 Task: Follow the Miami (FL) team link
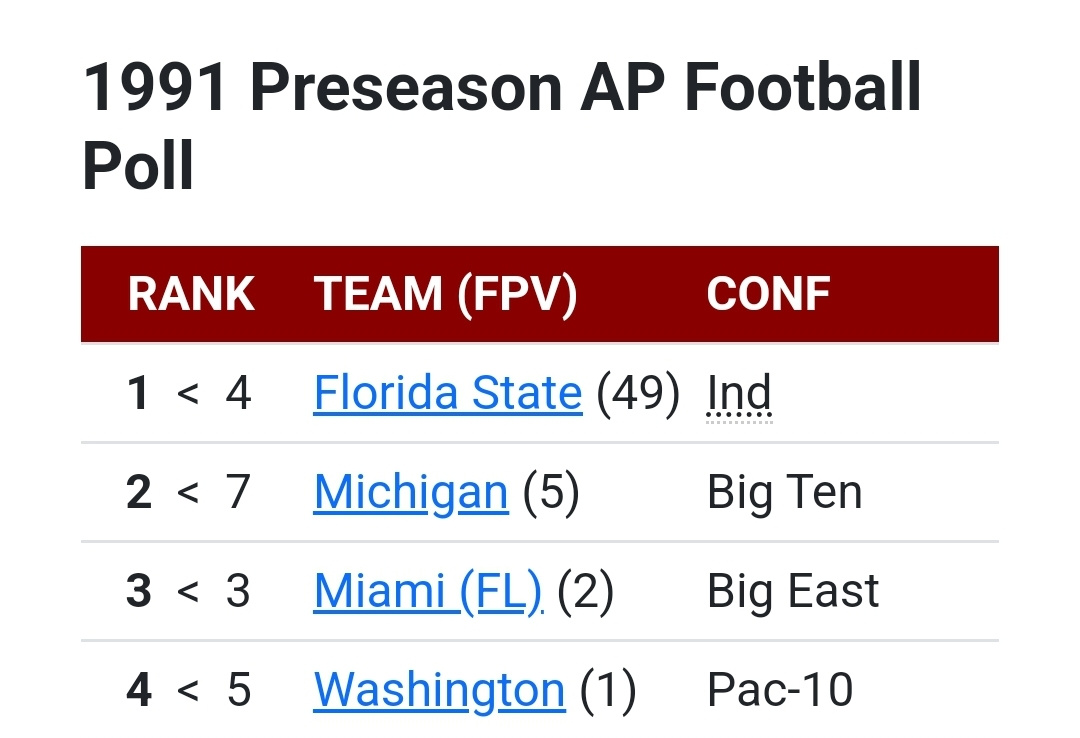click(428, 591)
